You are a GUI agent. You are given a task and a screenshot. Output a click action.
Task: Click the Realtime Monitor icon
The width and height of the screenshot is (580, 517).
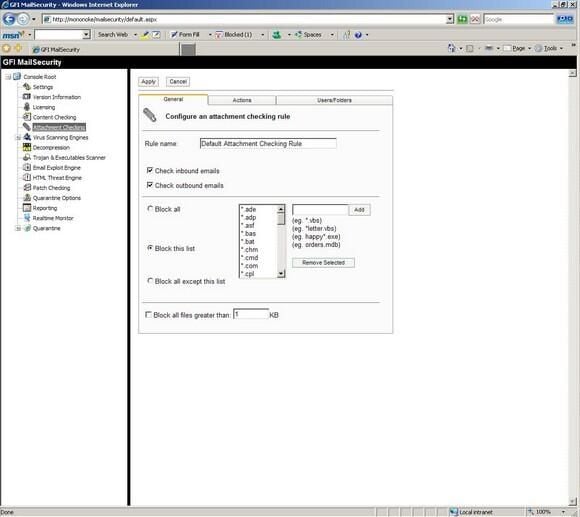(27, 218)
